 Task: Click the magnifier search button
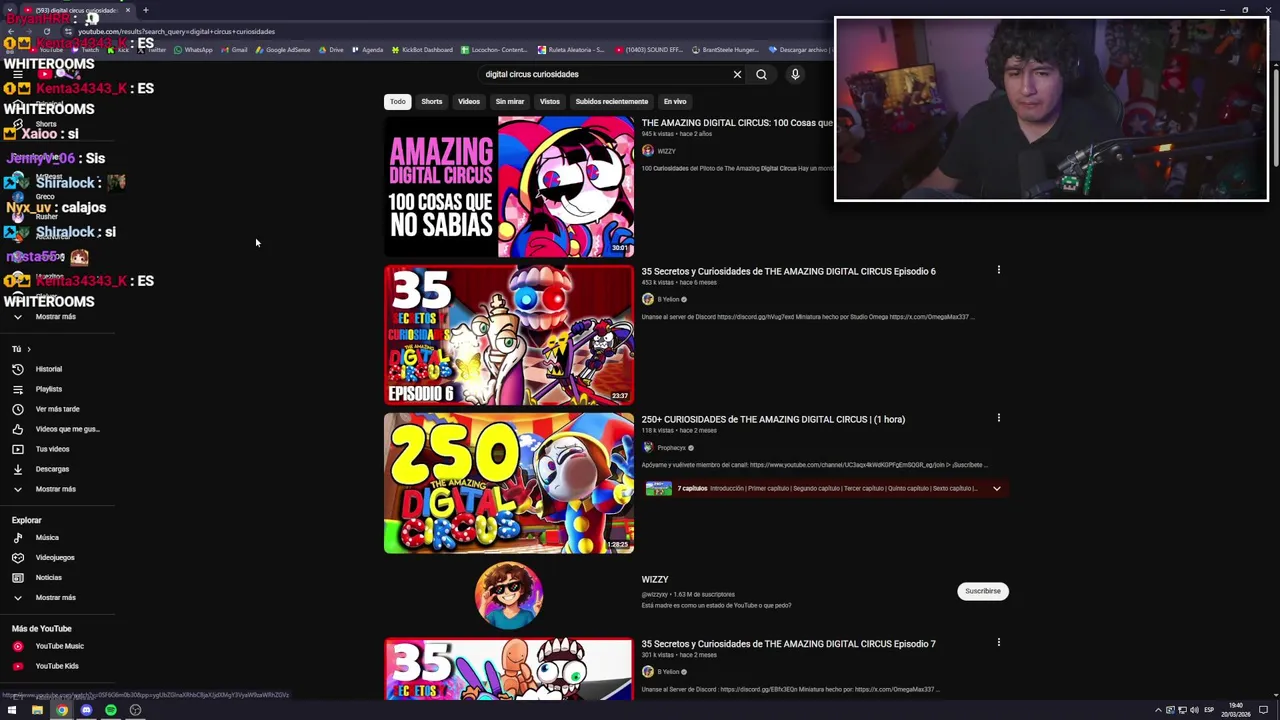click(761, 74)
